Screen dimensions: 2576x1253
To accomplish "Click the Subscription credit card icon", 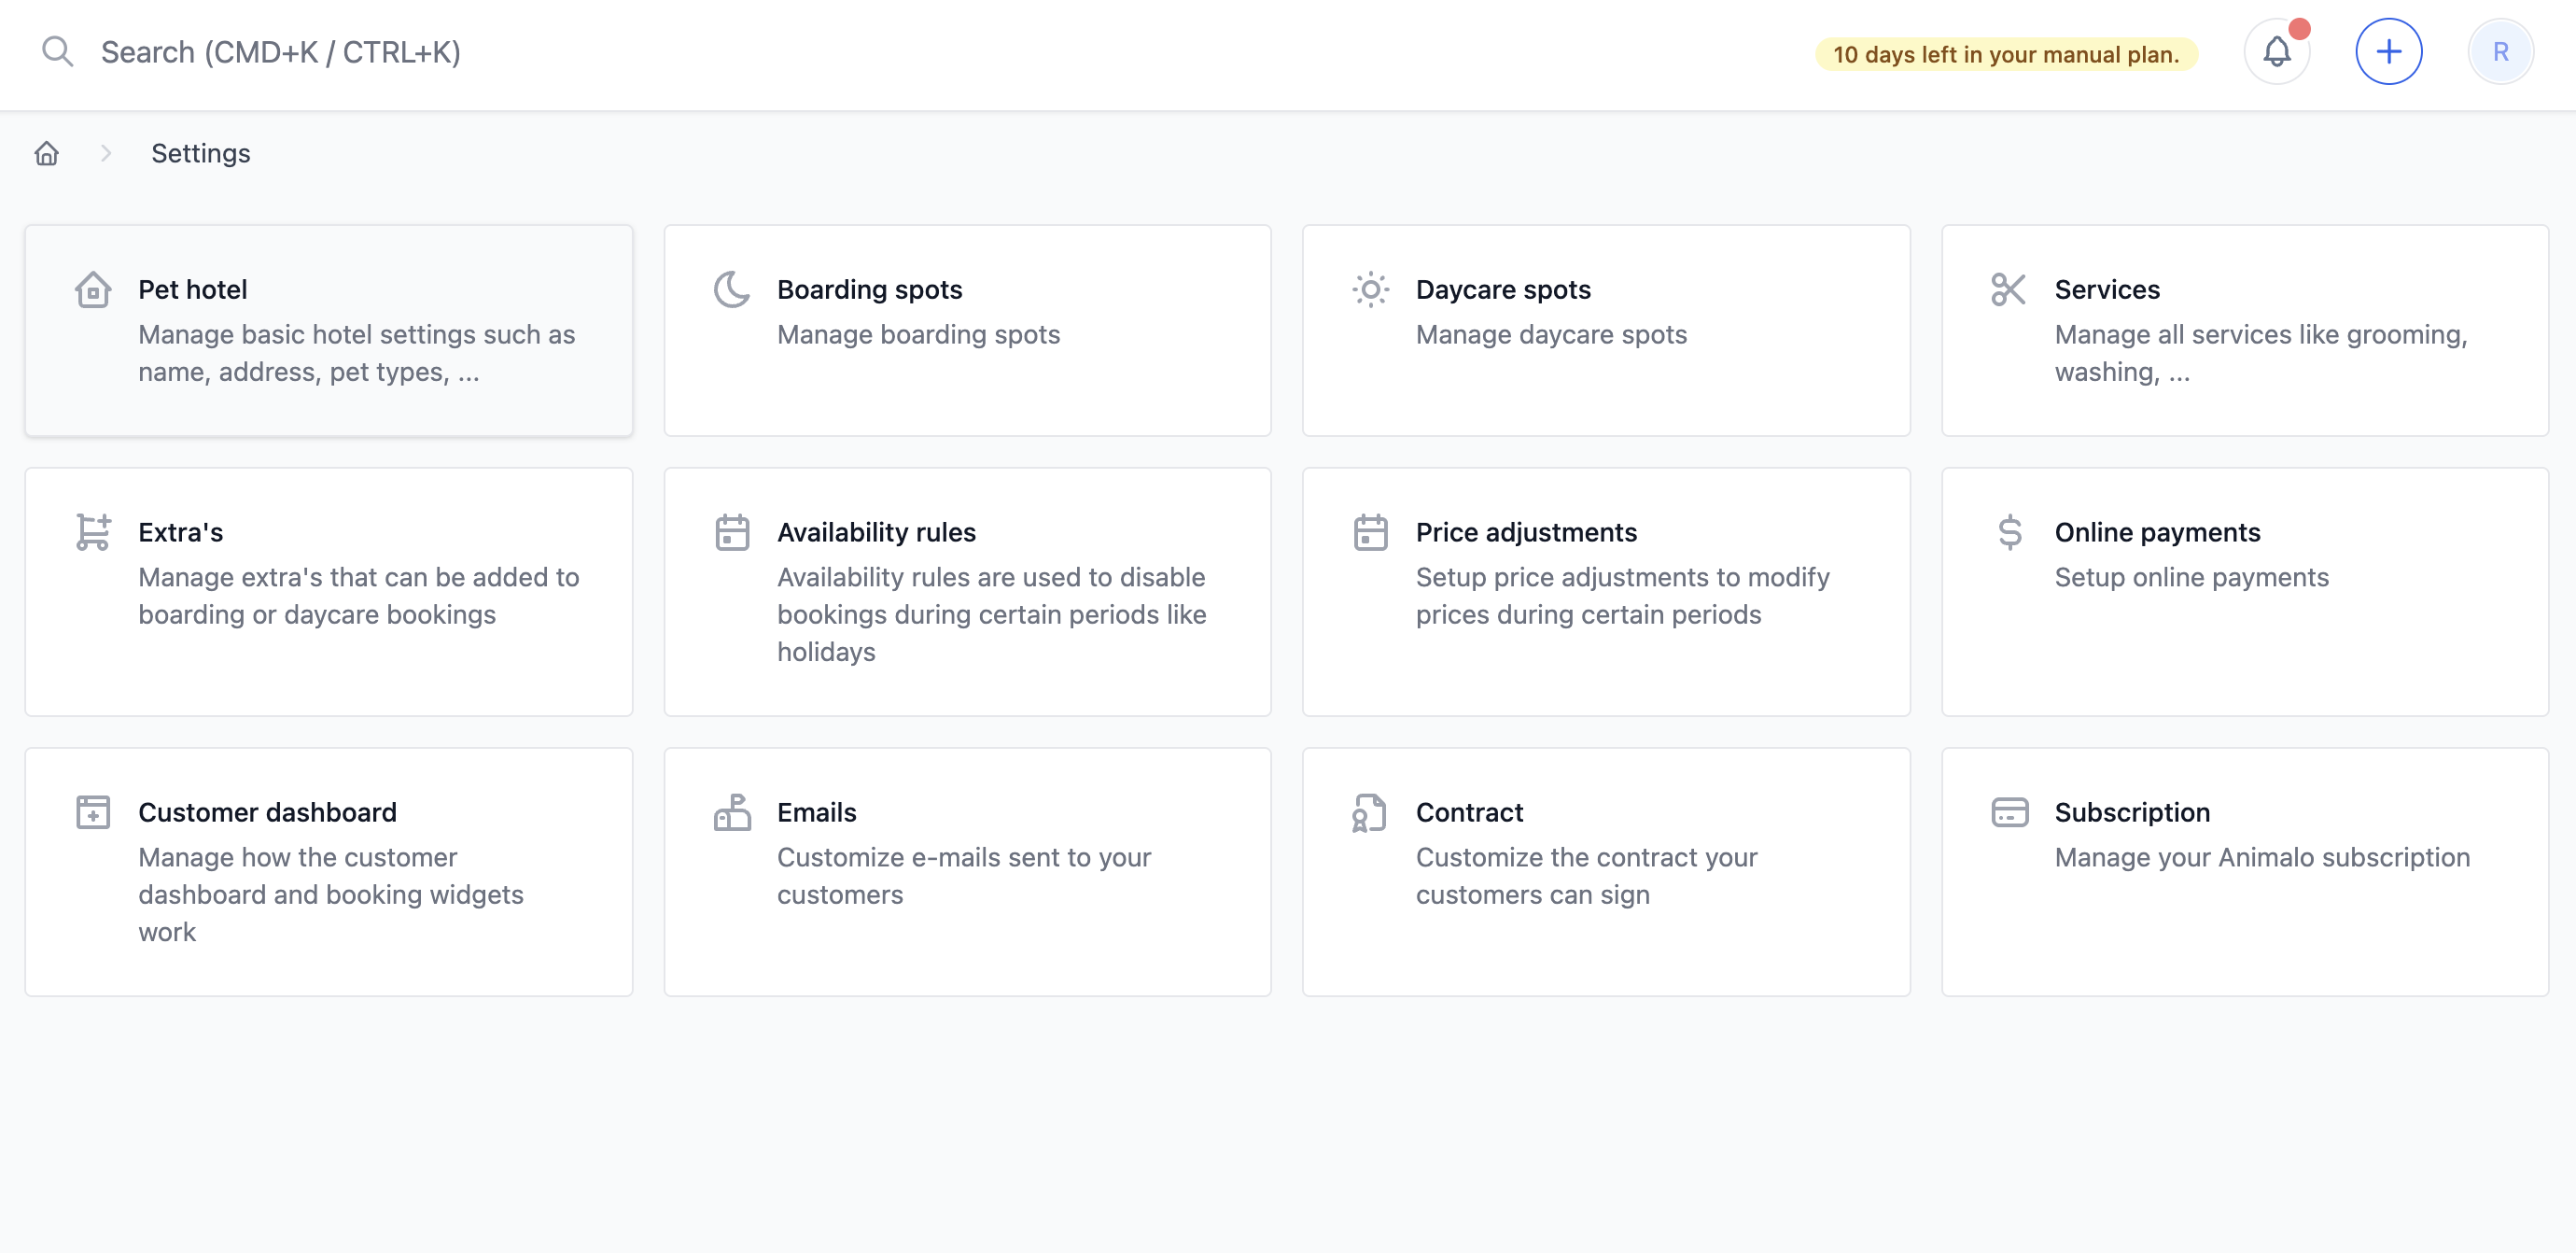I will pyautogui.click(x=2009, y=812).
